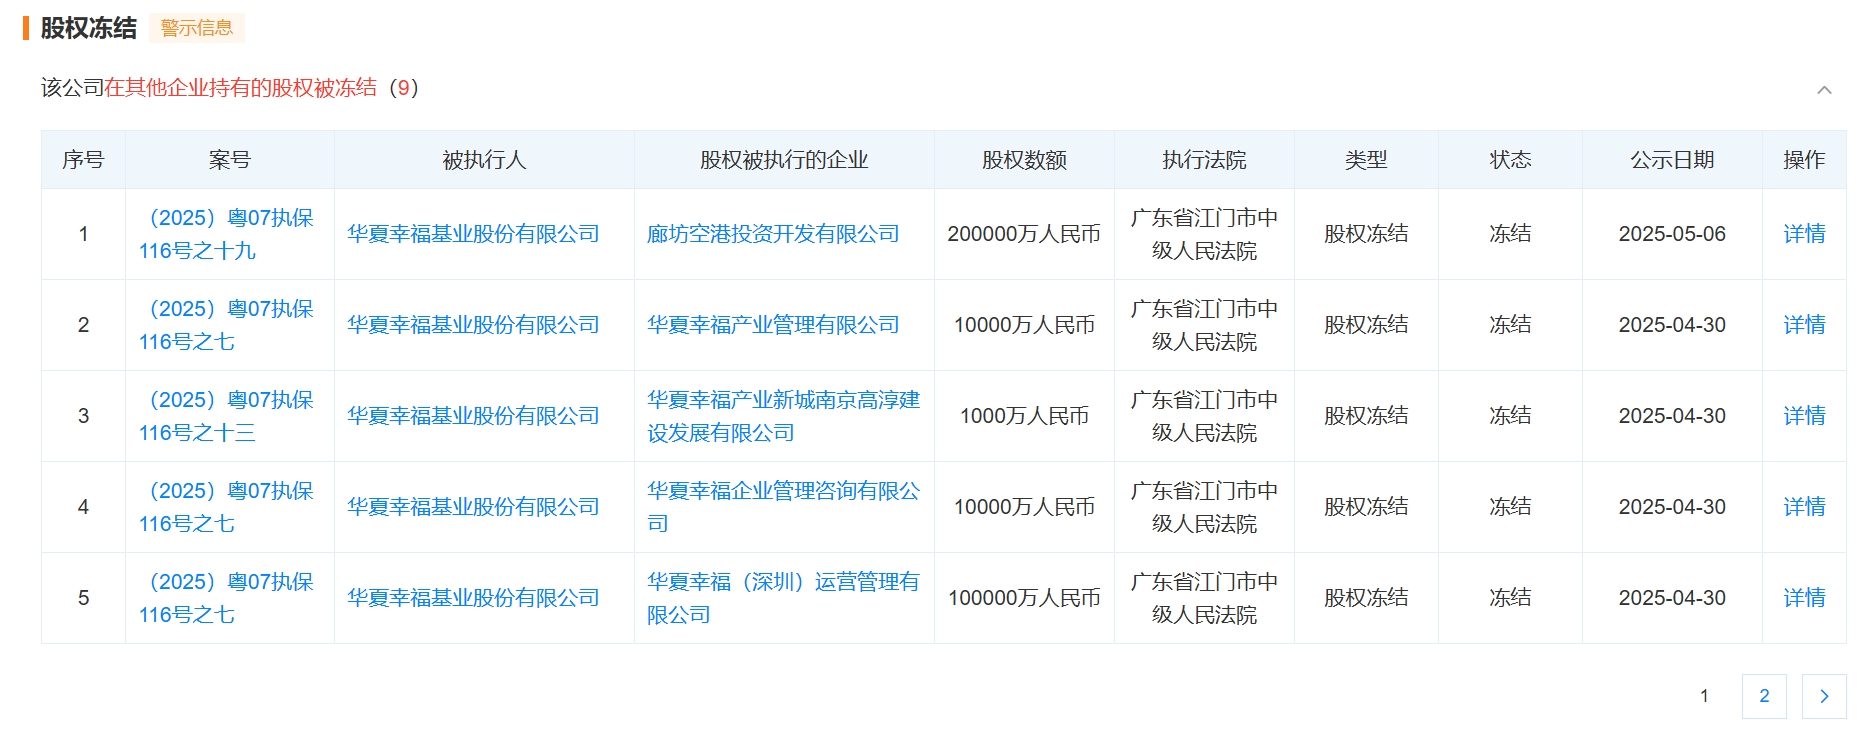Open 华夏幸福基业股份有限公司 in row 4

pyautogui.click(x=473, y=507)
